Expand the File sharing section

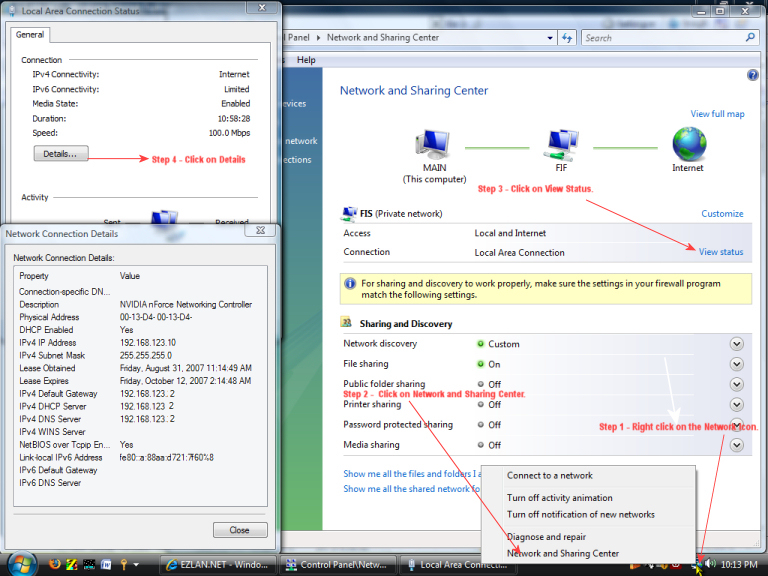click(x=737, y=364)
